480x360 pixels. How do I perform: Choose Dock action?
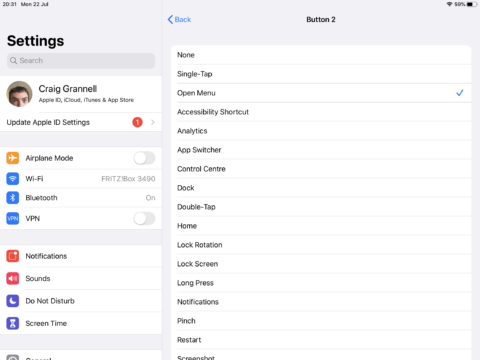(321, 188)
